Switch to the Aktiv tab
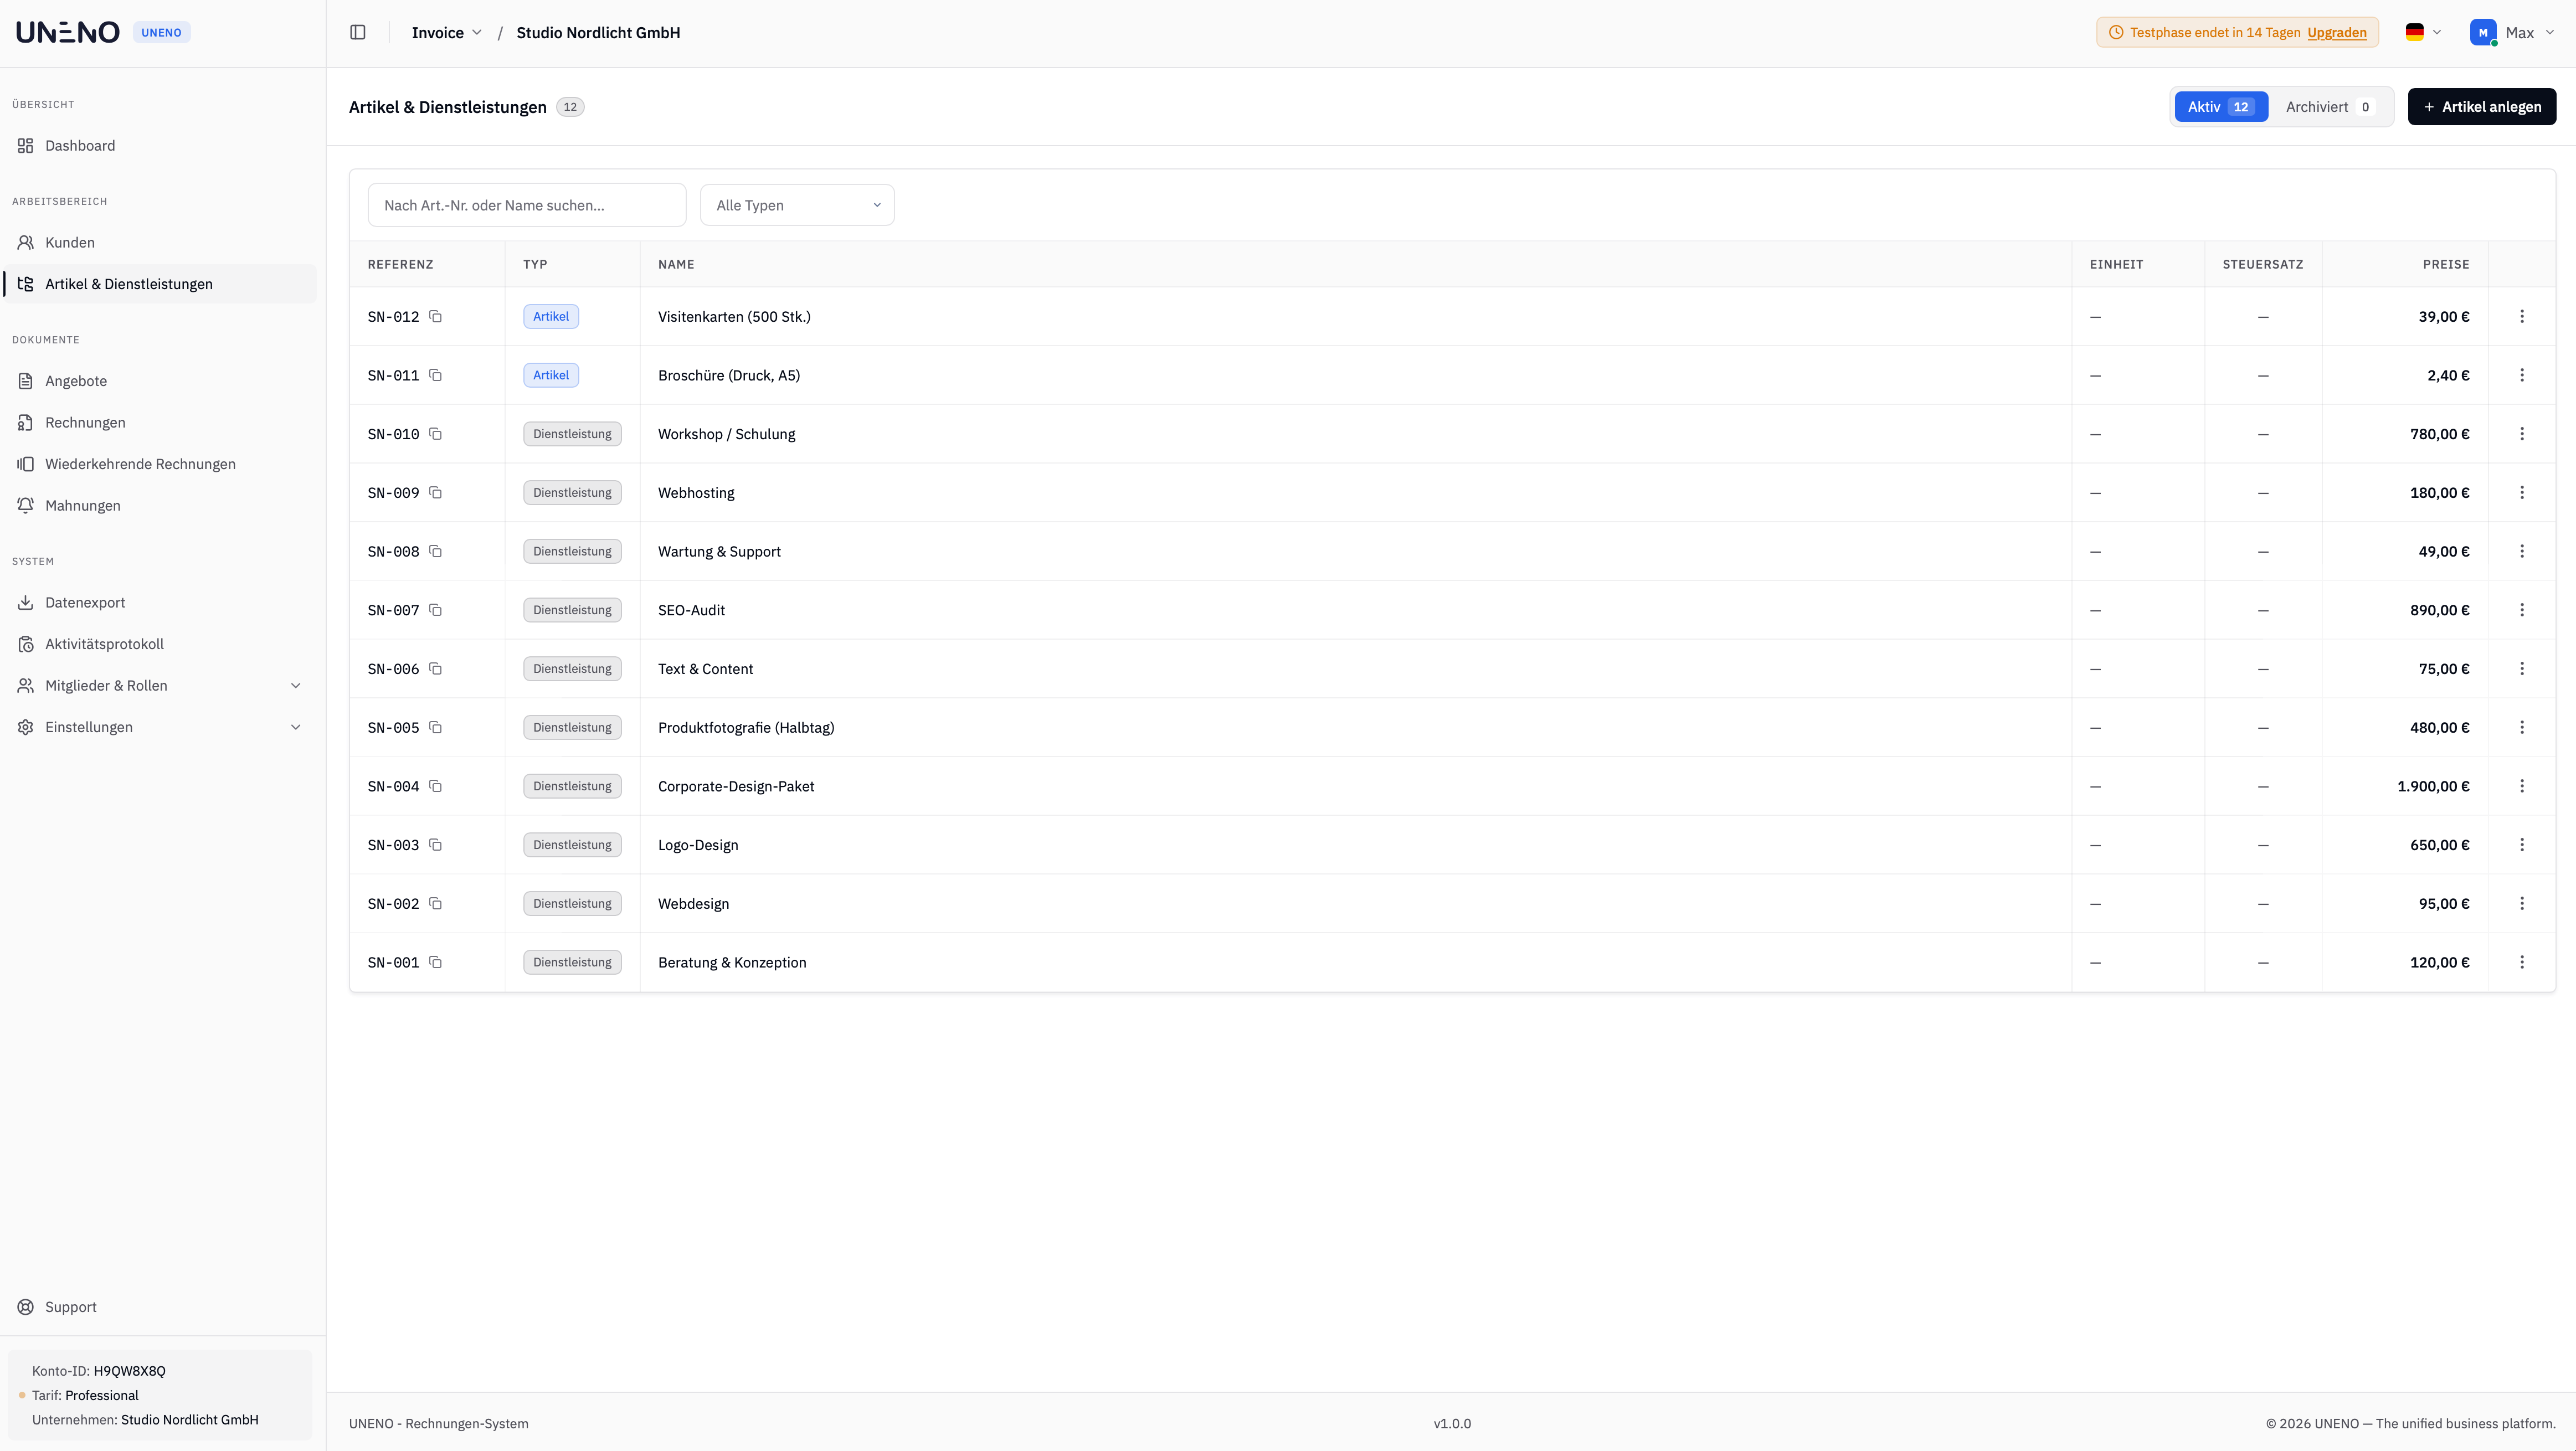Image resolution: width=2576 pixels, height=1451 pixels. click(x=2221, y=107)
